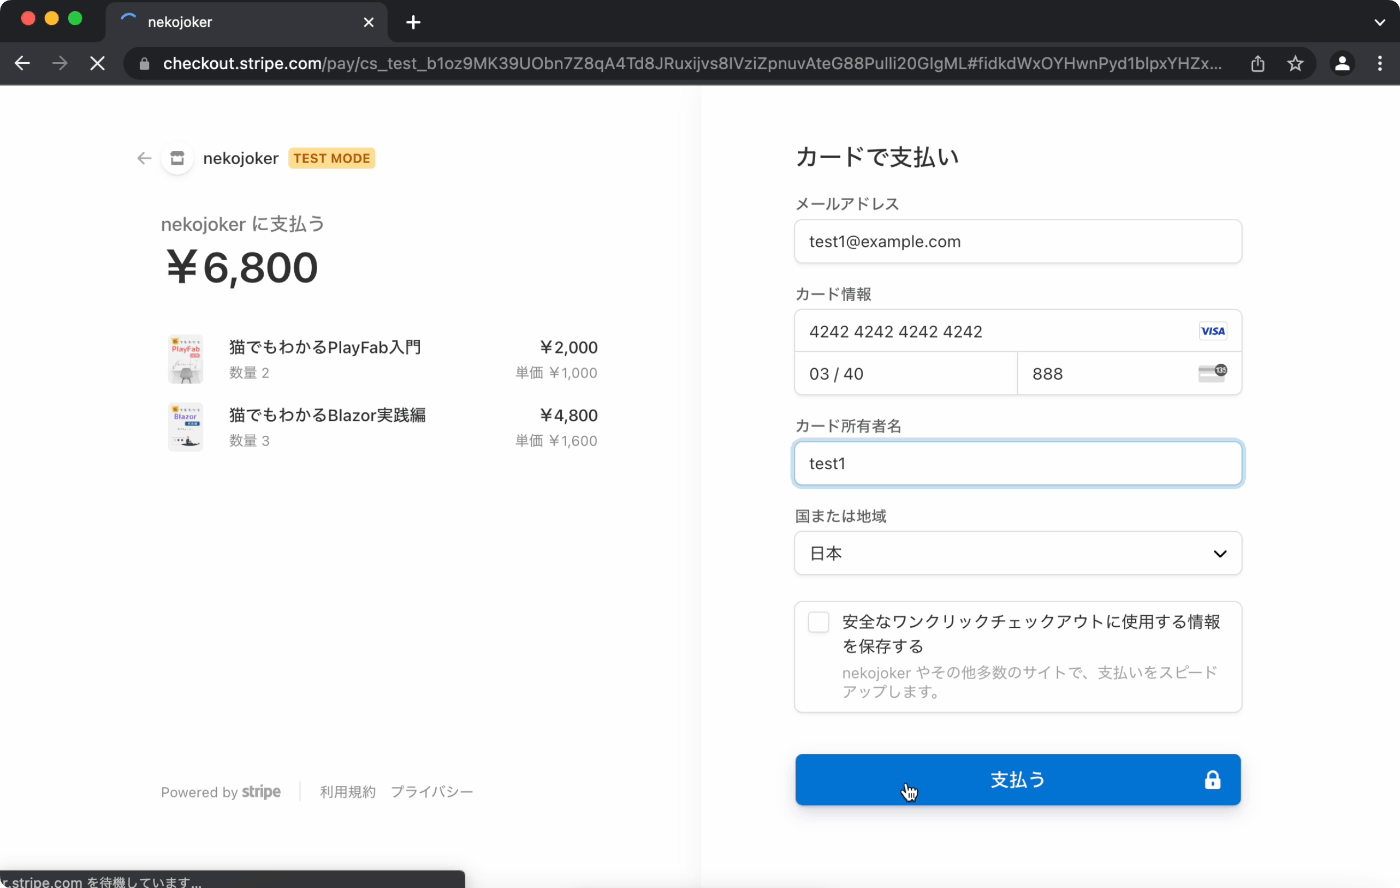Click the 国または地域 label
The image size is (1400, 888).
pyautogui.click(x=841, y=516)
